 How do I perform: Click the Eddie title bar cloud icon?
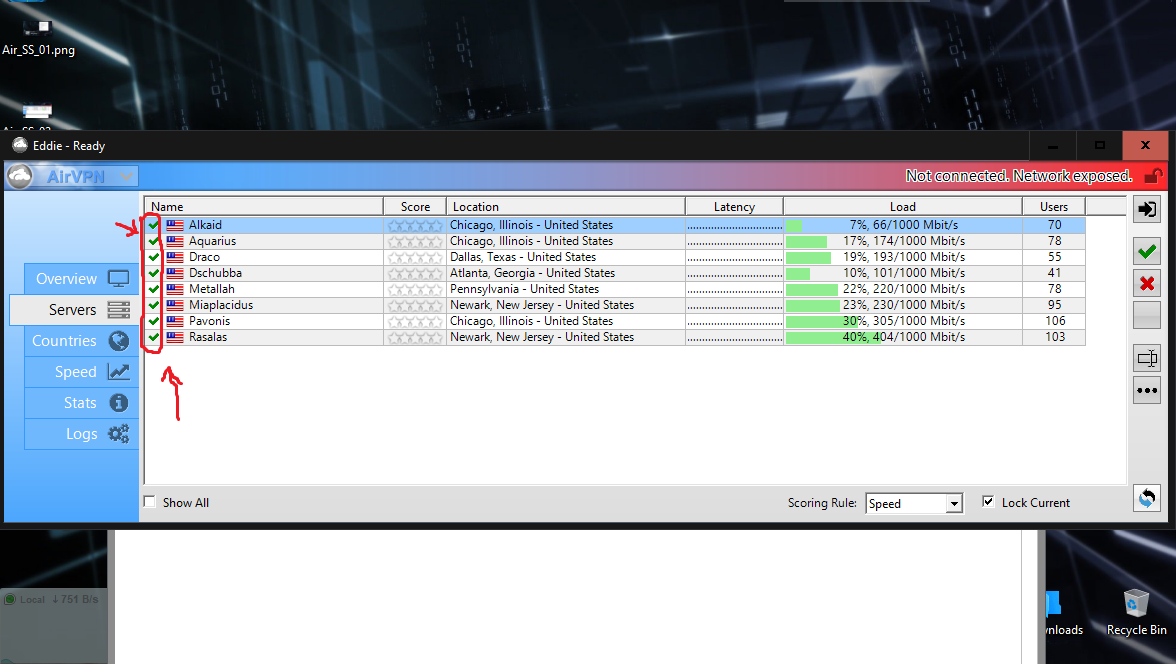tap(20, 145)
